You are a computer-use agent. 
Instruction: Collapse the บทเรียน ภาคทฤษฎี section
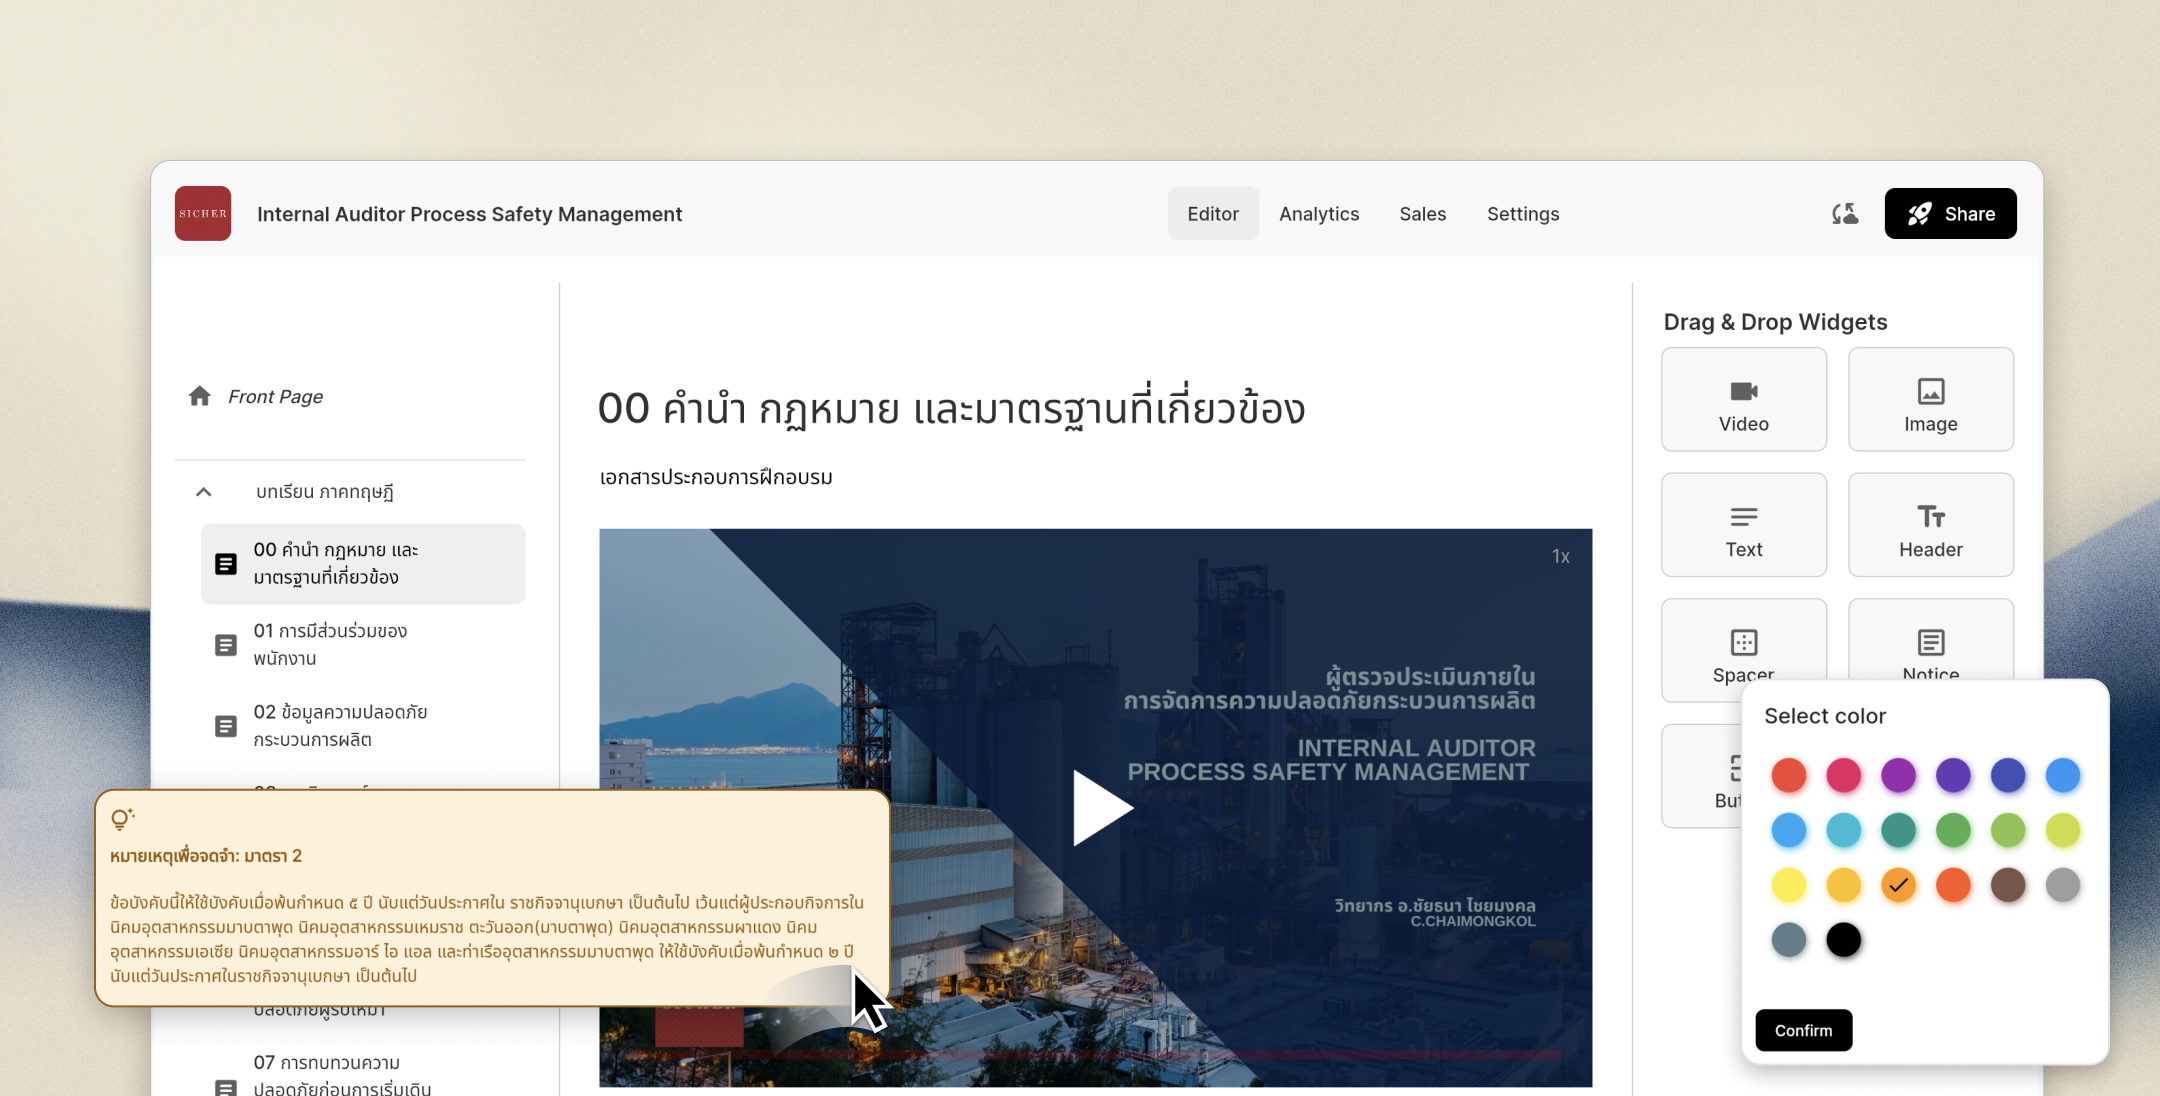pos(204,492)
